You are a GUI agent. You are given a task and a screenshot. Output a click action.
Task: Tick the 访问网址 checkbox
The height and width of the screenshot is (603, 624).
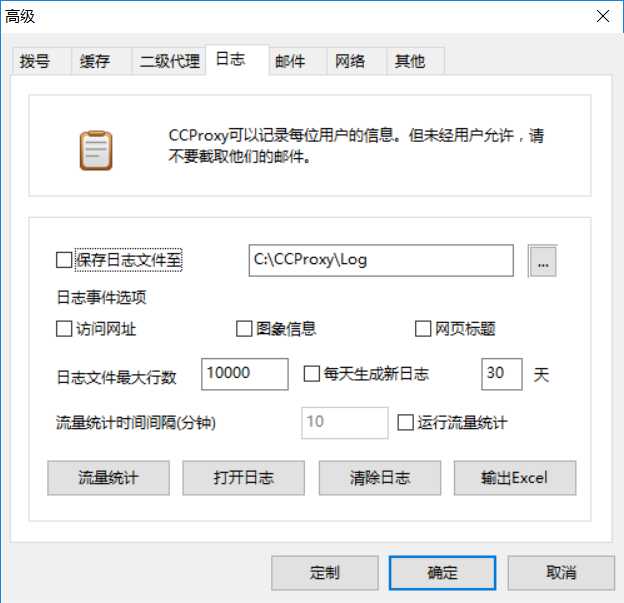64,329
